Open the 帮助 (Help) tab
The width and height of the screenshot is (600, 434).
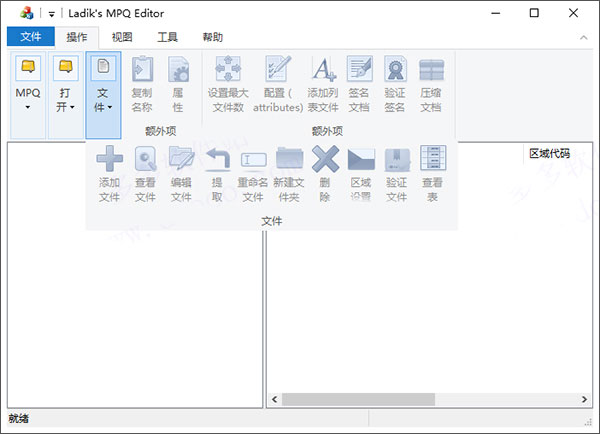tap(213, 37)
